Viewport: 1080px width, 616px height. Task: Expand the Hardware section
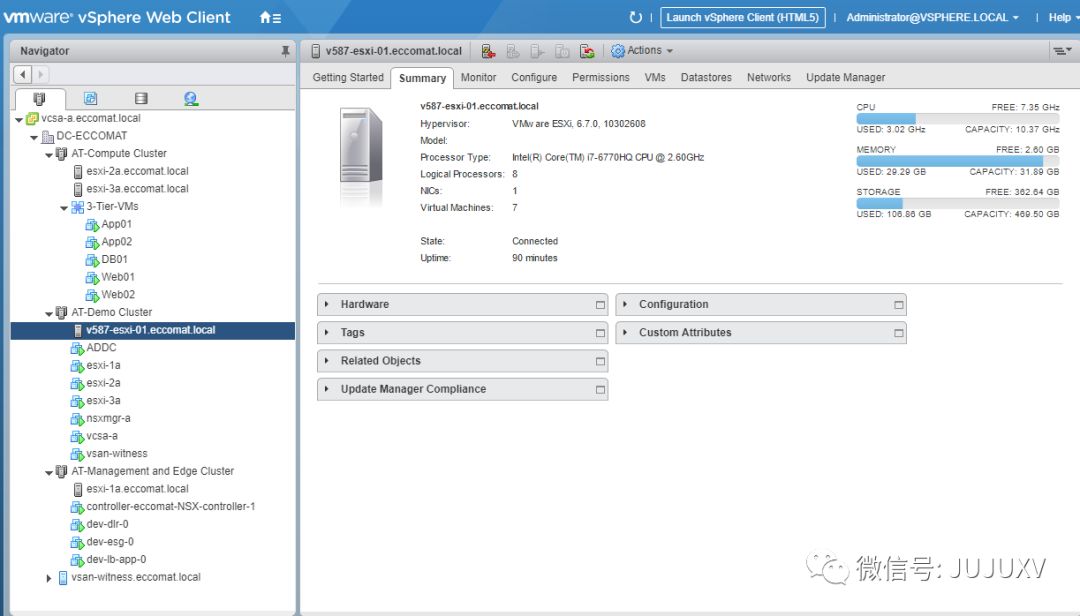(326, 304)
